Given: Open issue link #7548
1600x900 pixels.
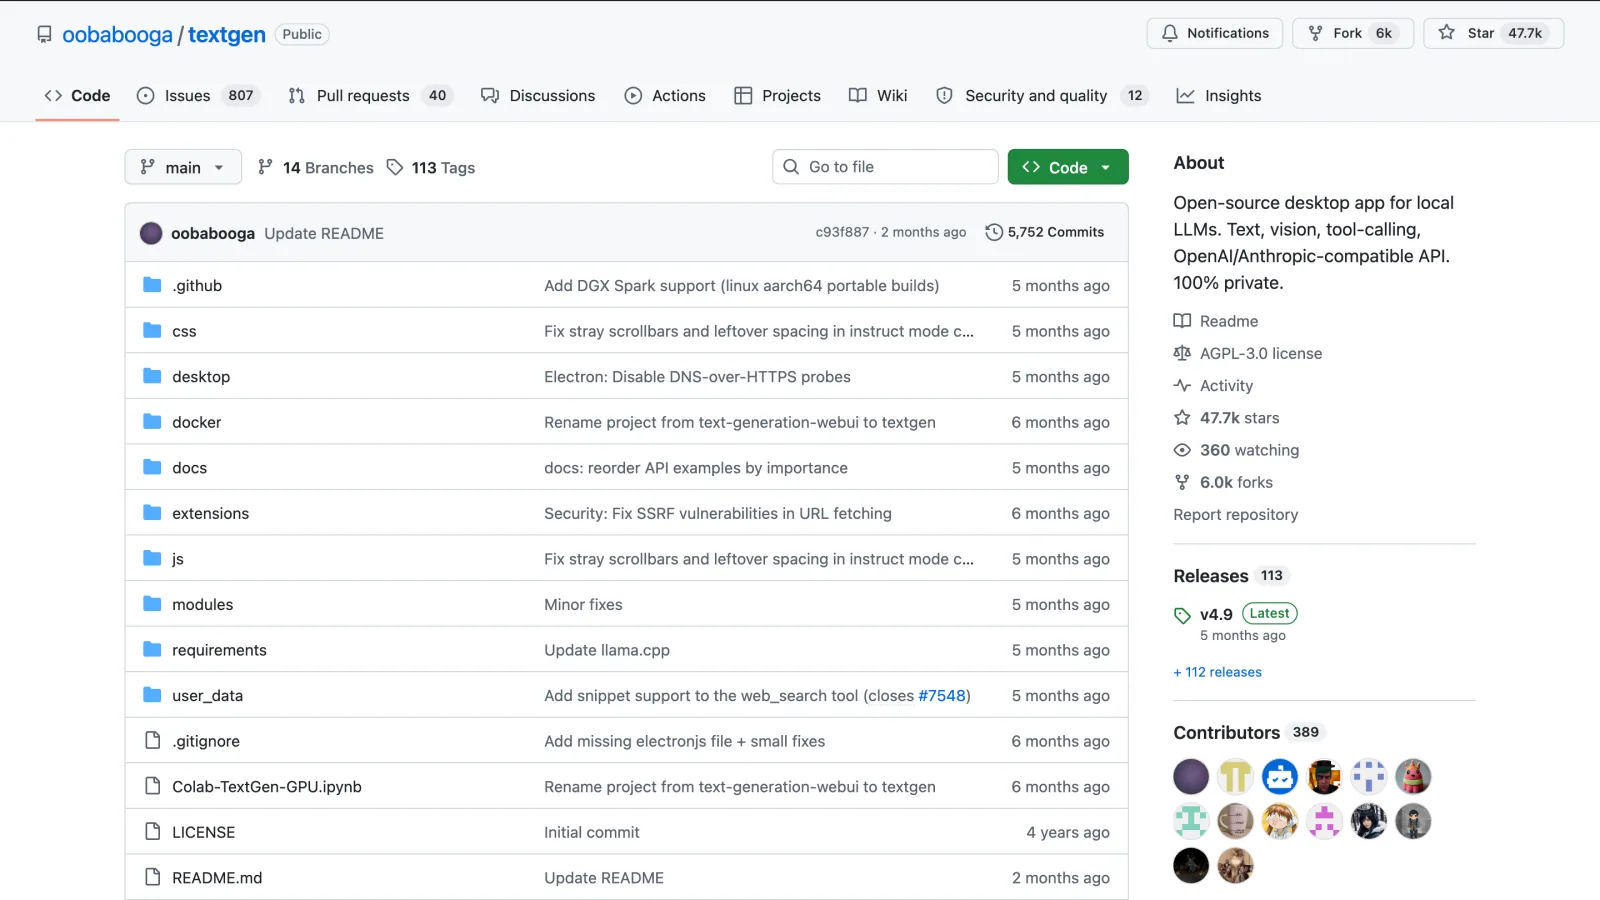Looking at the screenshot, I should click(942, 696).
